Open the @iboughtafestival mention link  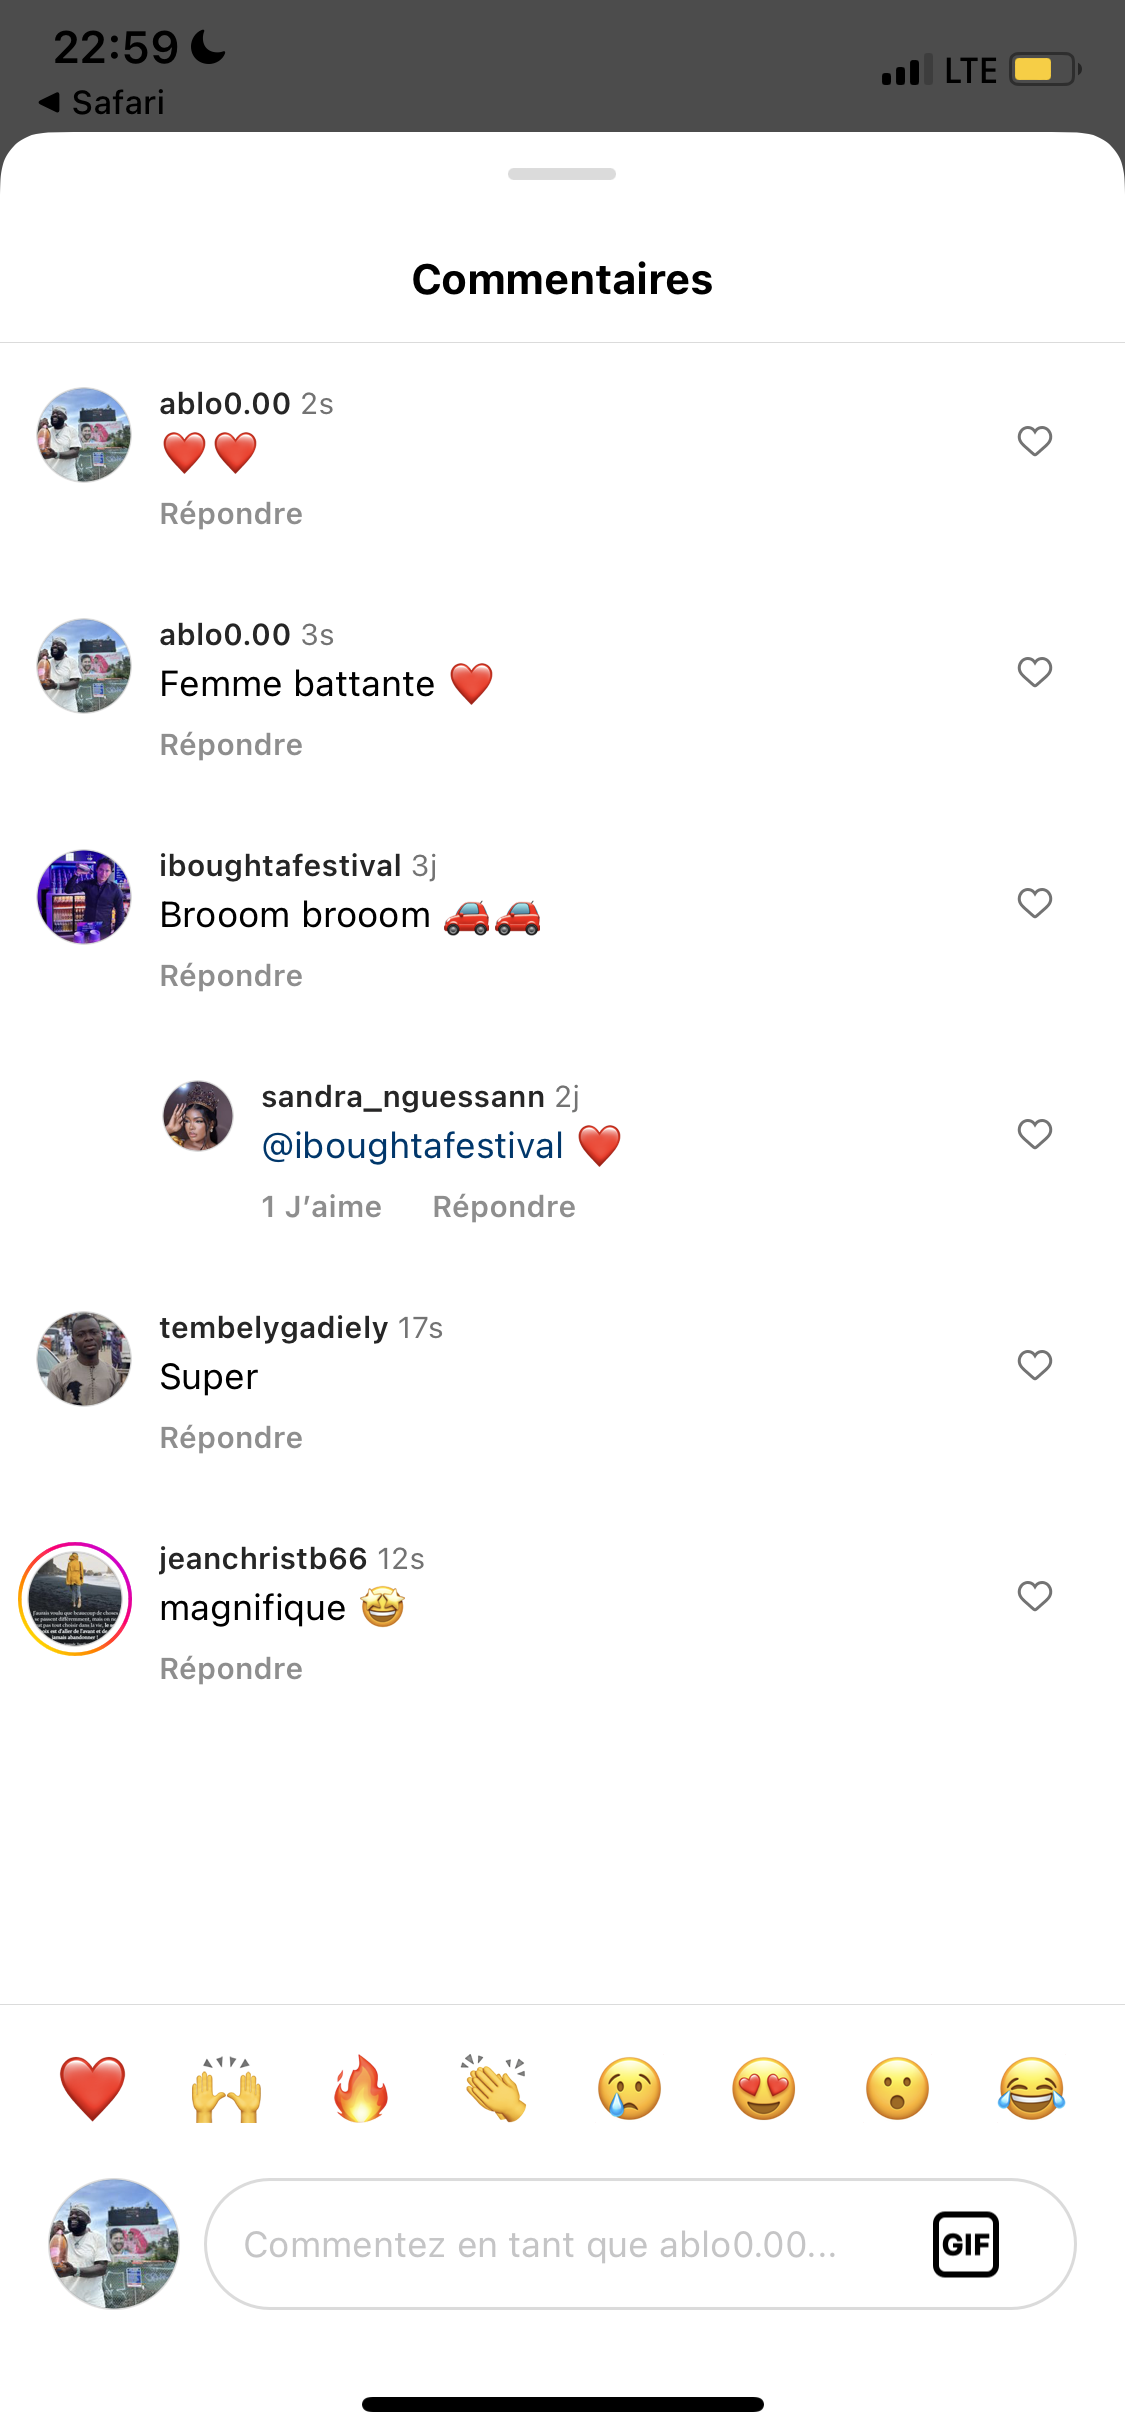(412, 1146)
